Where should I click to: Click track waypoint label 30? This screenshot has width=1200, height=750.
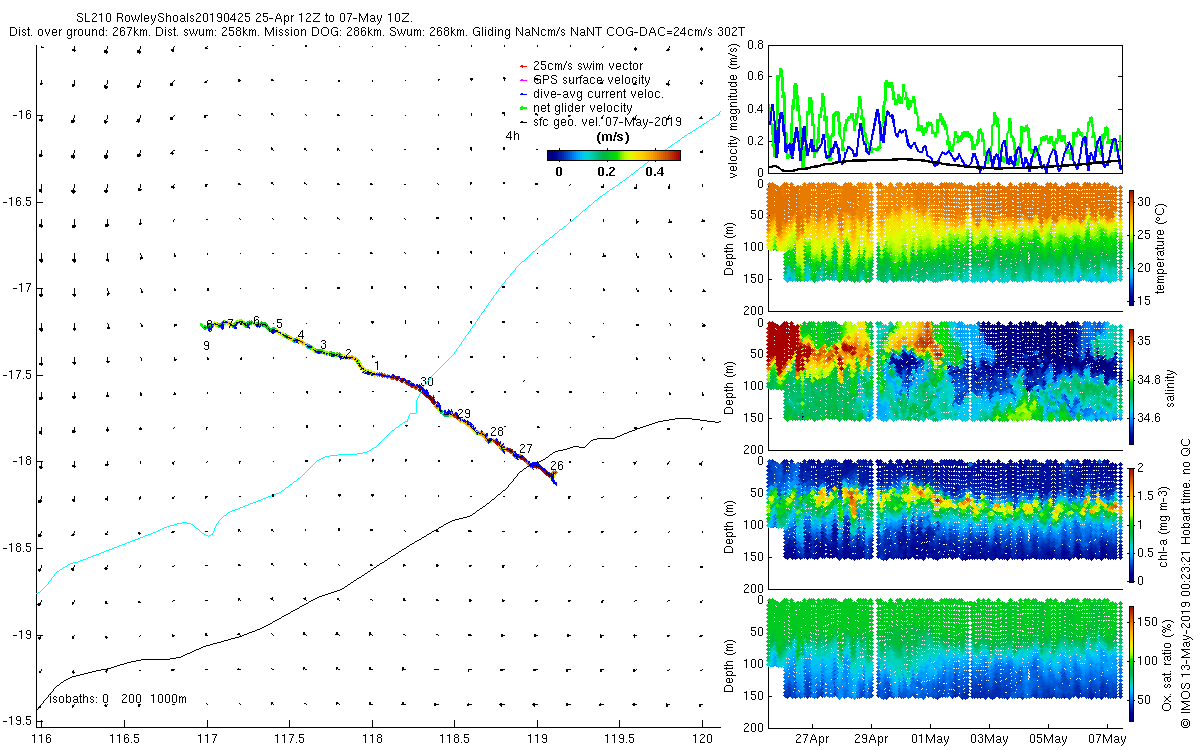coord(427,382)
